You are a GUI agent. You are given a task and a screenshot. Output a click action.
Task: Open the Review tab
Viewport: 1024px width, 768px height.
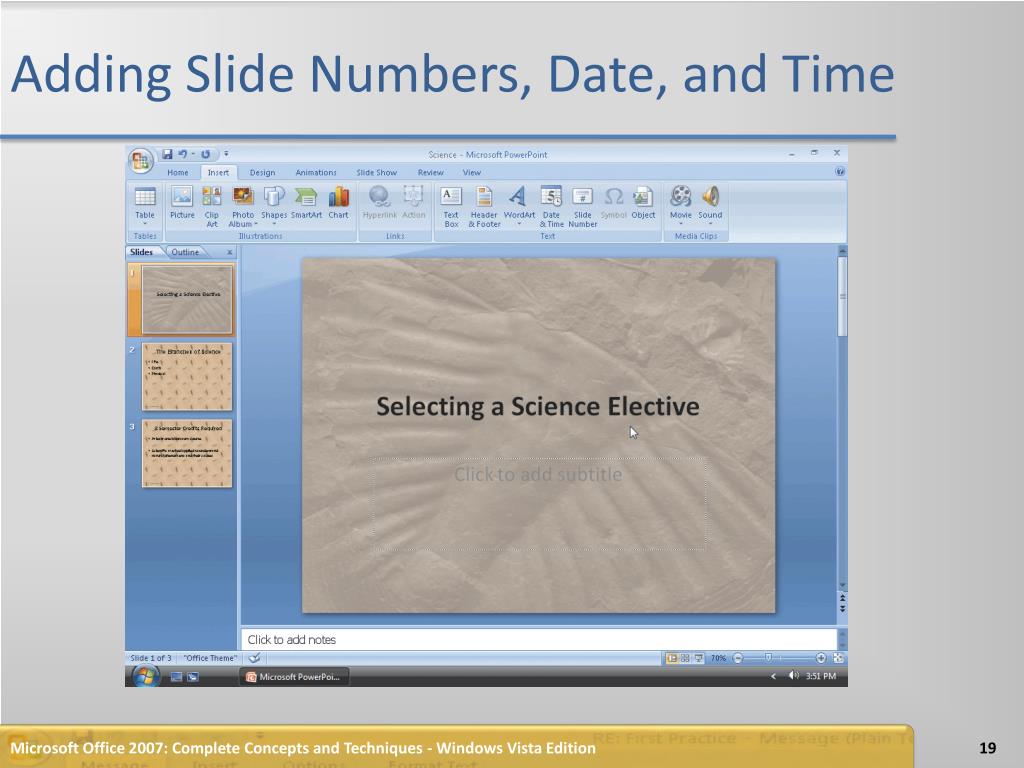pos(430,172)
